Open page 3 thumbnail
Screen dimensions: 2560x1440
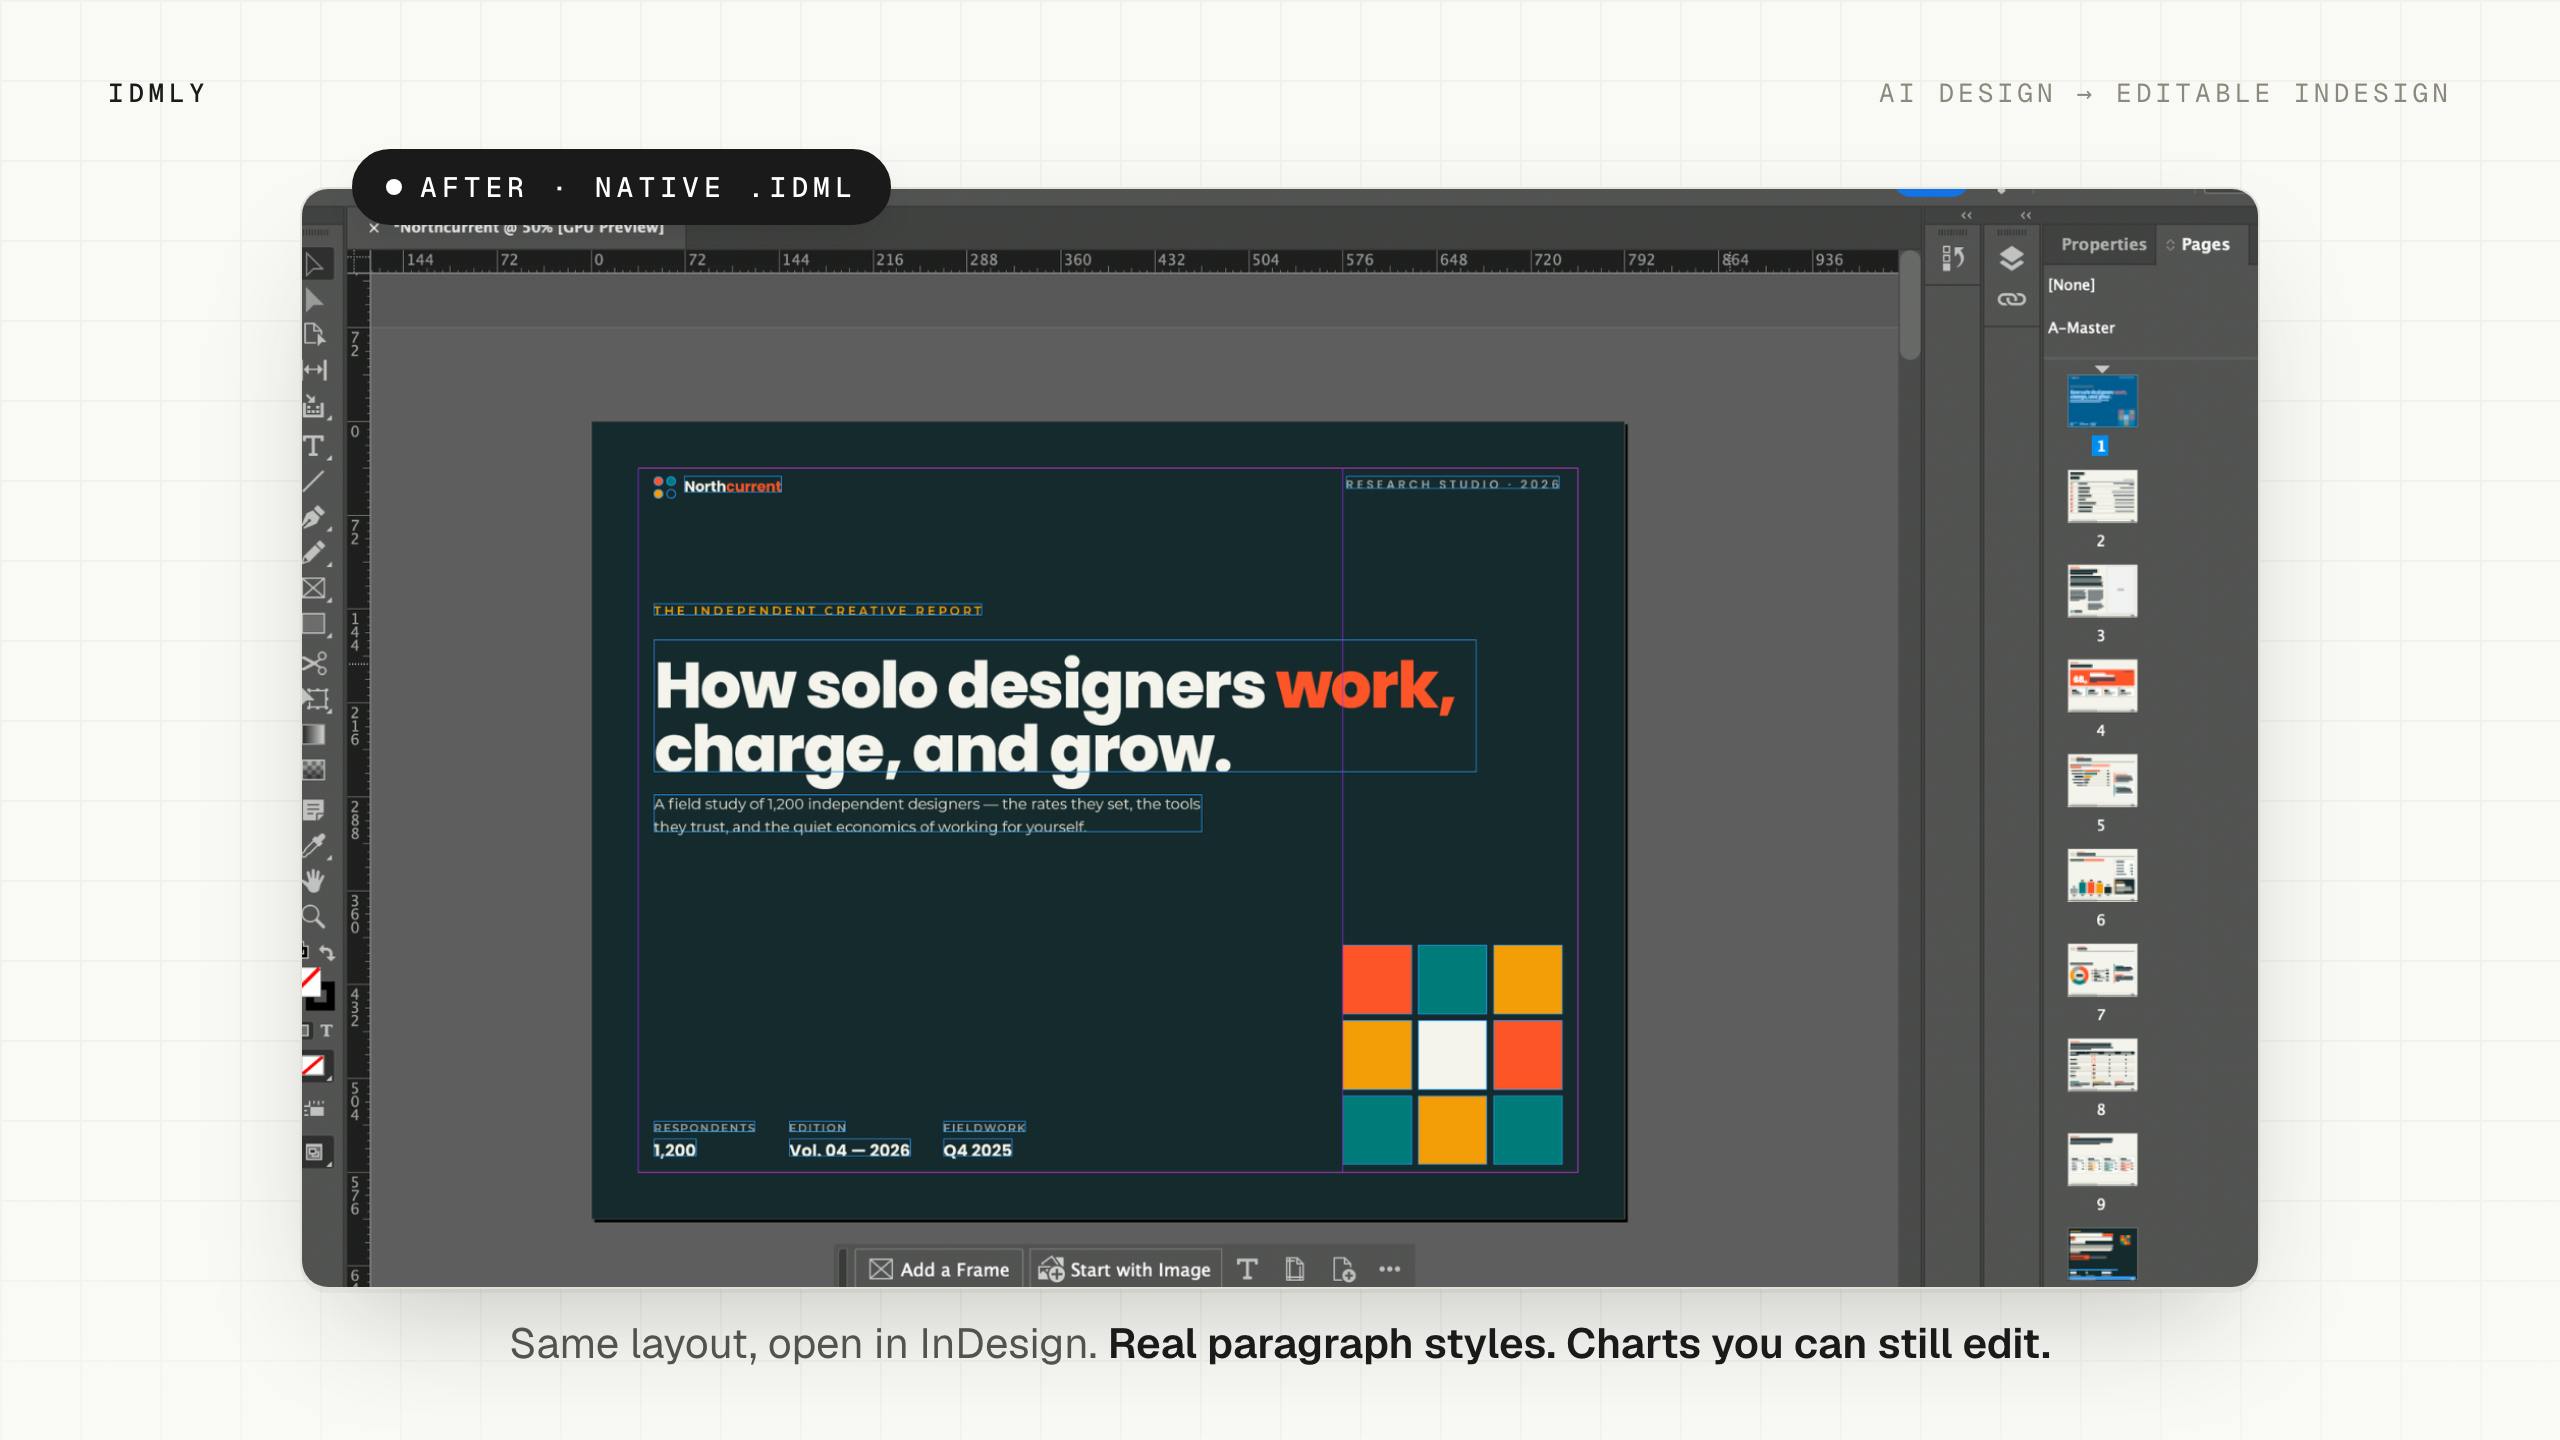pyautogui.click(x=2102, y=591)
